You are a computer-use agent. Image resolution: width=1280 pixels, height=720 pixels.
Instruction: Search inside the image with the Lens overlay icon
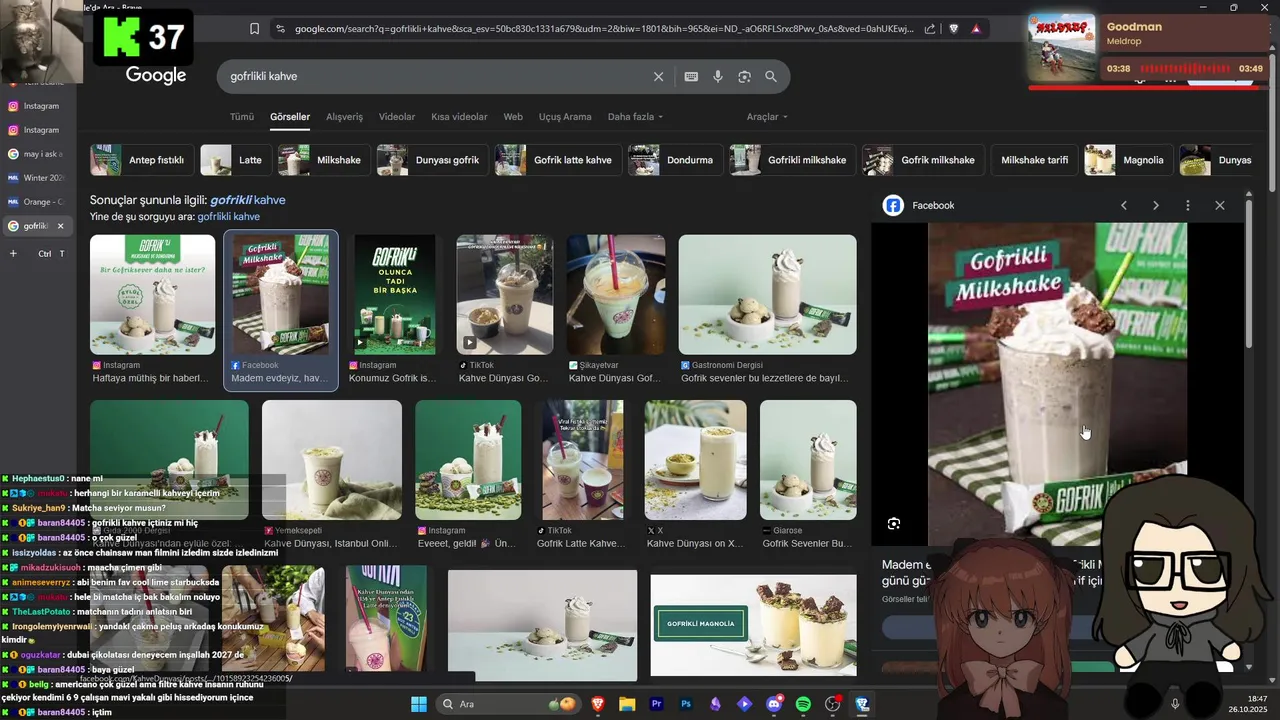[894, 524]
